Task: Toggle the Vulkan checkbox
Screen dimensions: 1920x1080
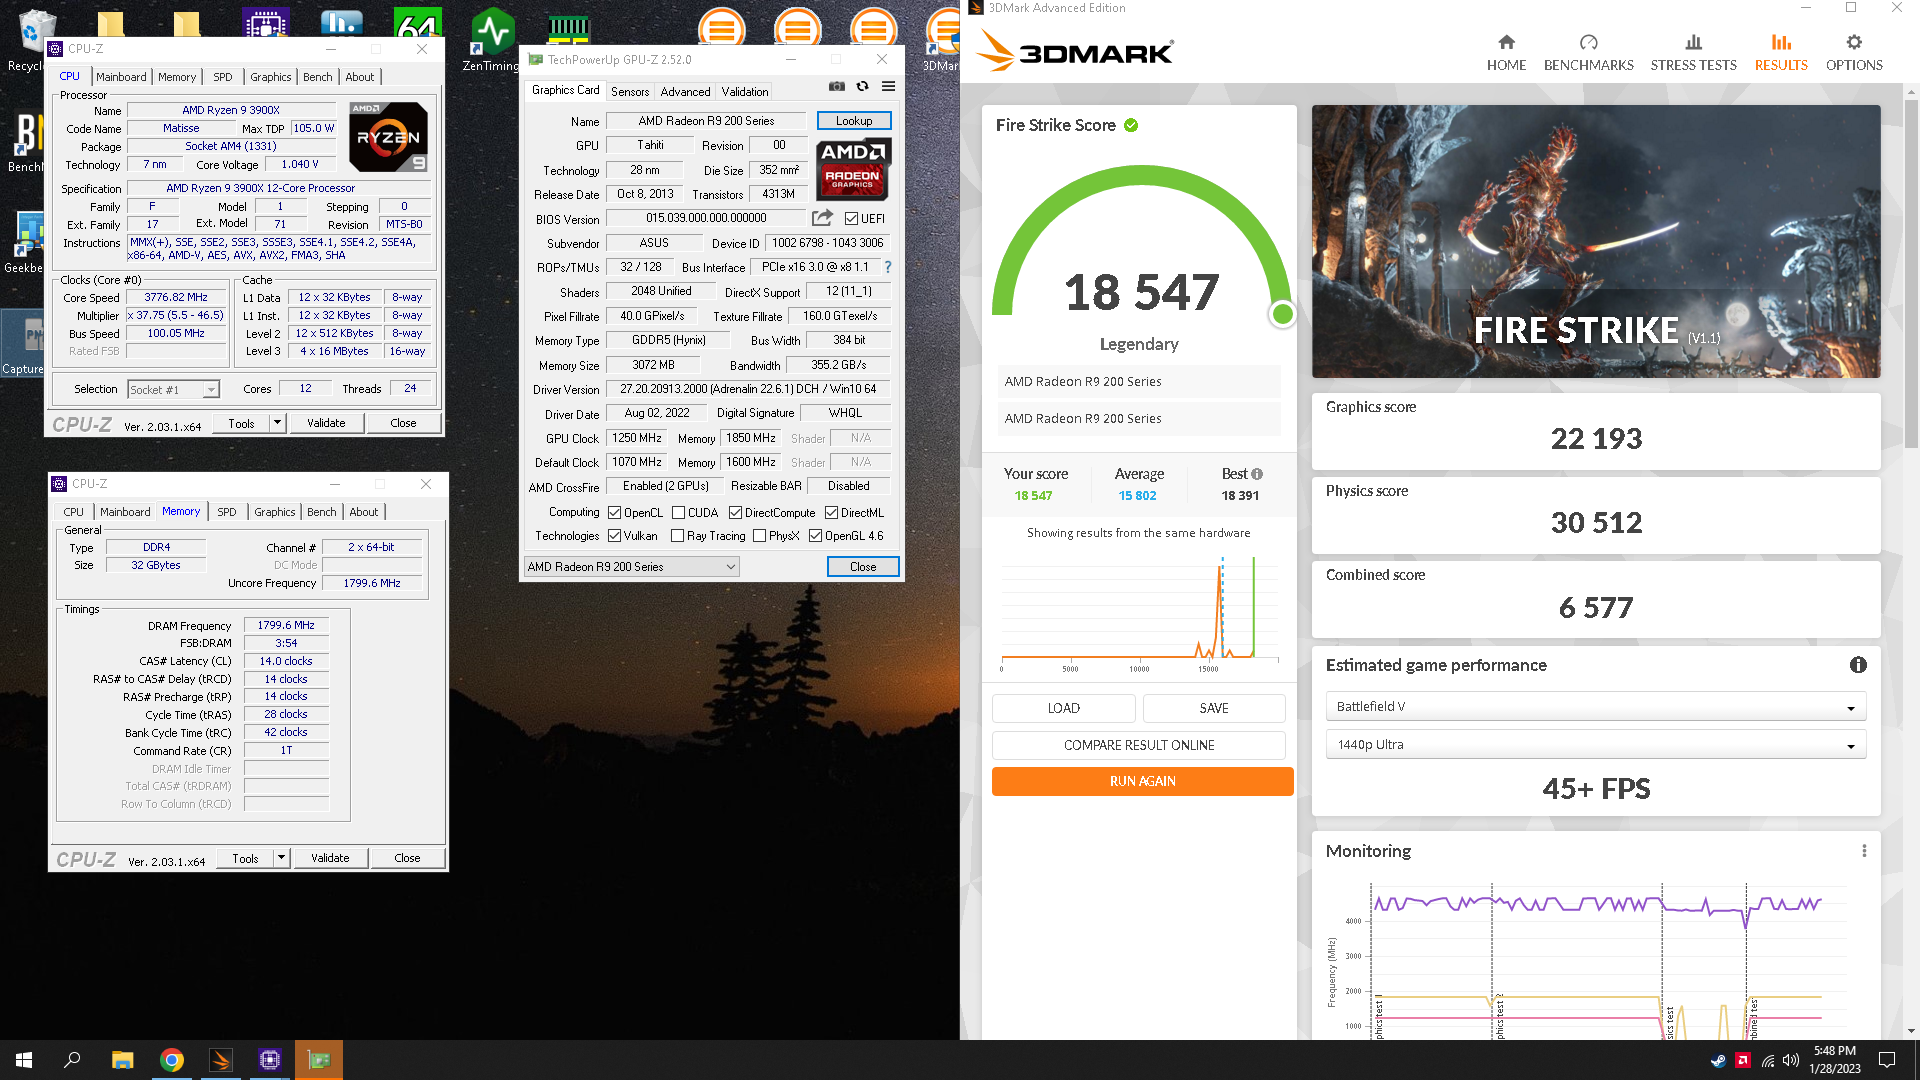Action: (614, 536)
